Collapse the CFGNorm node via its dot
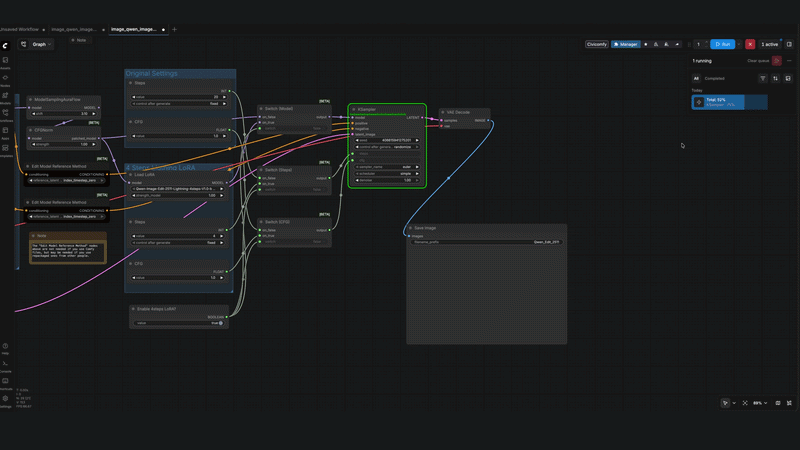The width and height of the screenshot is (800, 450). [31, 130]
